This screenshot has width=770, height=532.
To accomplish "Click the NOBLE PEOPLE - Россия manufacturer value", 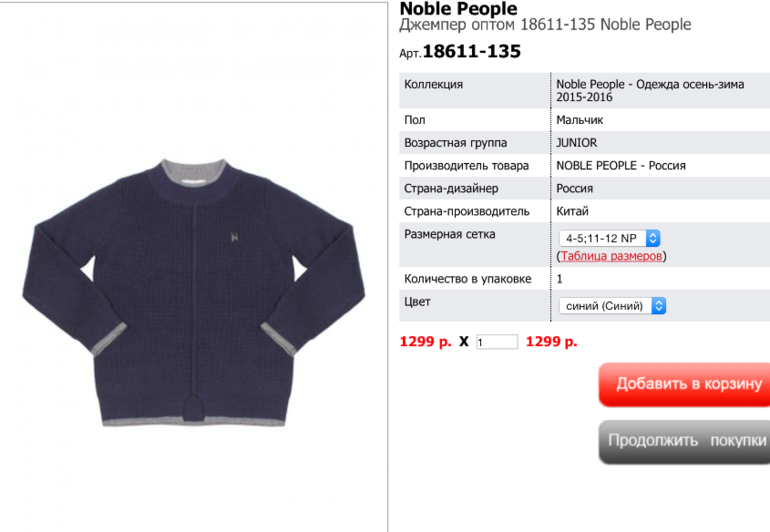I will (621, 166).
